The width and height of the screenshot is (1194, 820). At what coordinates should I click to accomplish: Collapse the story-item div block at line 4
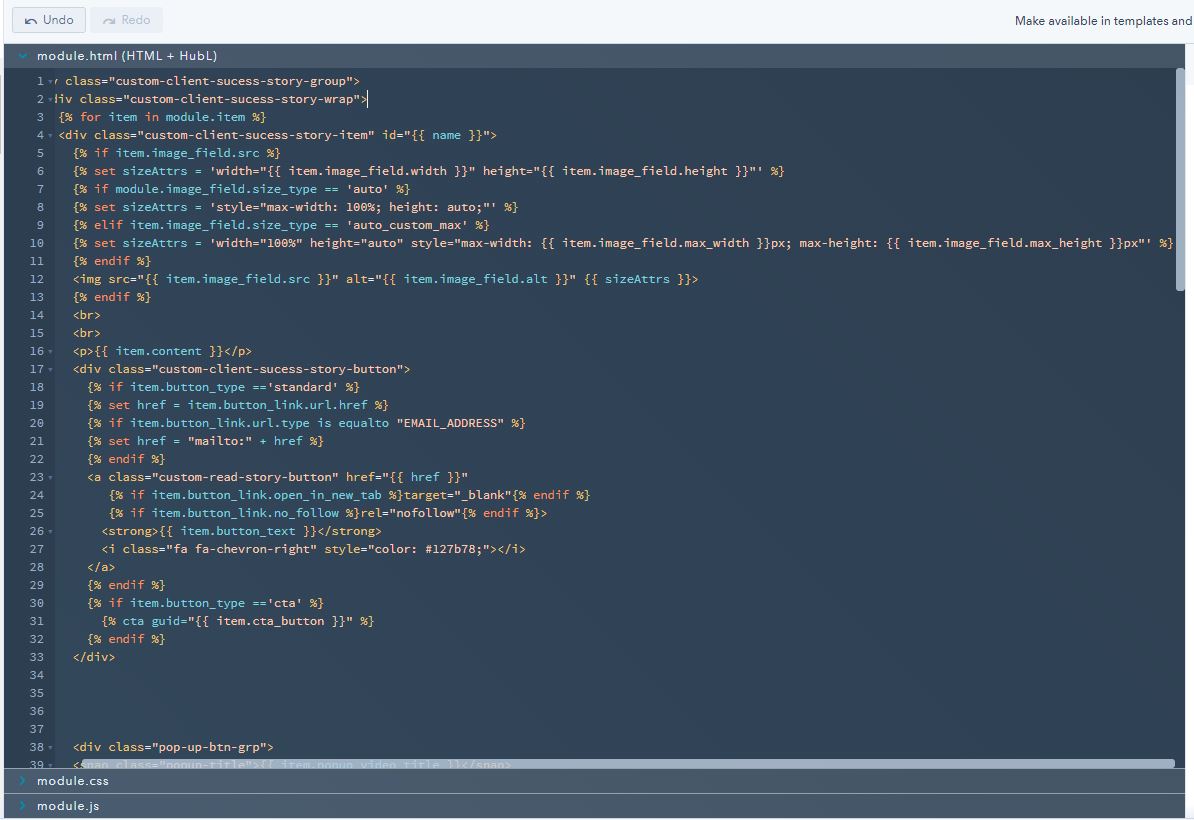pos(49,134)
